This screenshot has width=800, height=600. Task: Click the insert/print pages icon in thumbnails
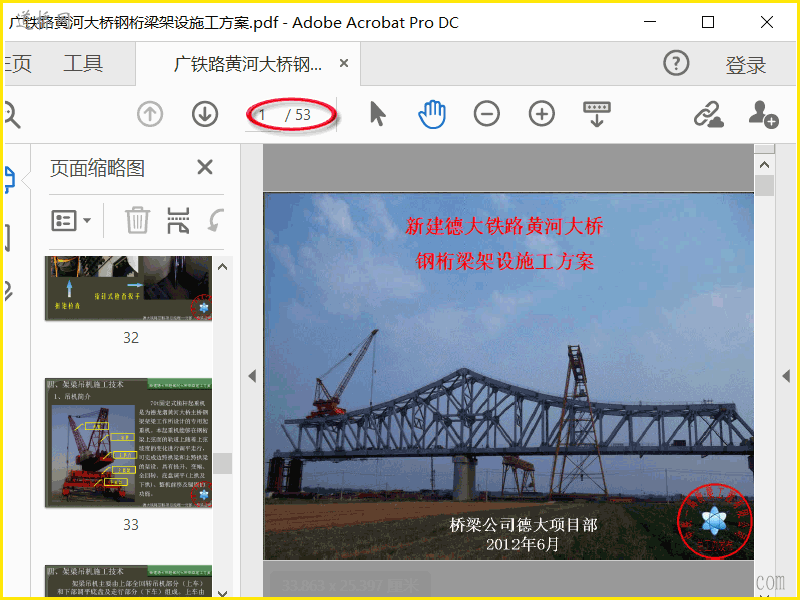(x=178, y=220)
